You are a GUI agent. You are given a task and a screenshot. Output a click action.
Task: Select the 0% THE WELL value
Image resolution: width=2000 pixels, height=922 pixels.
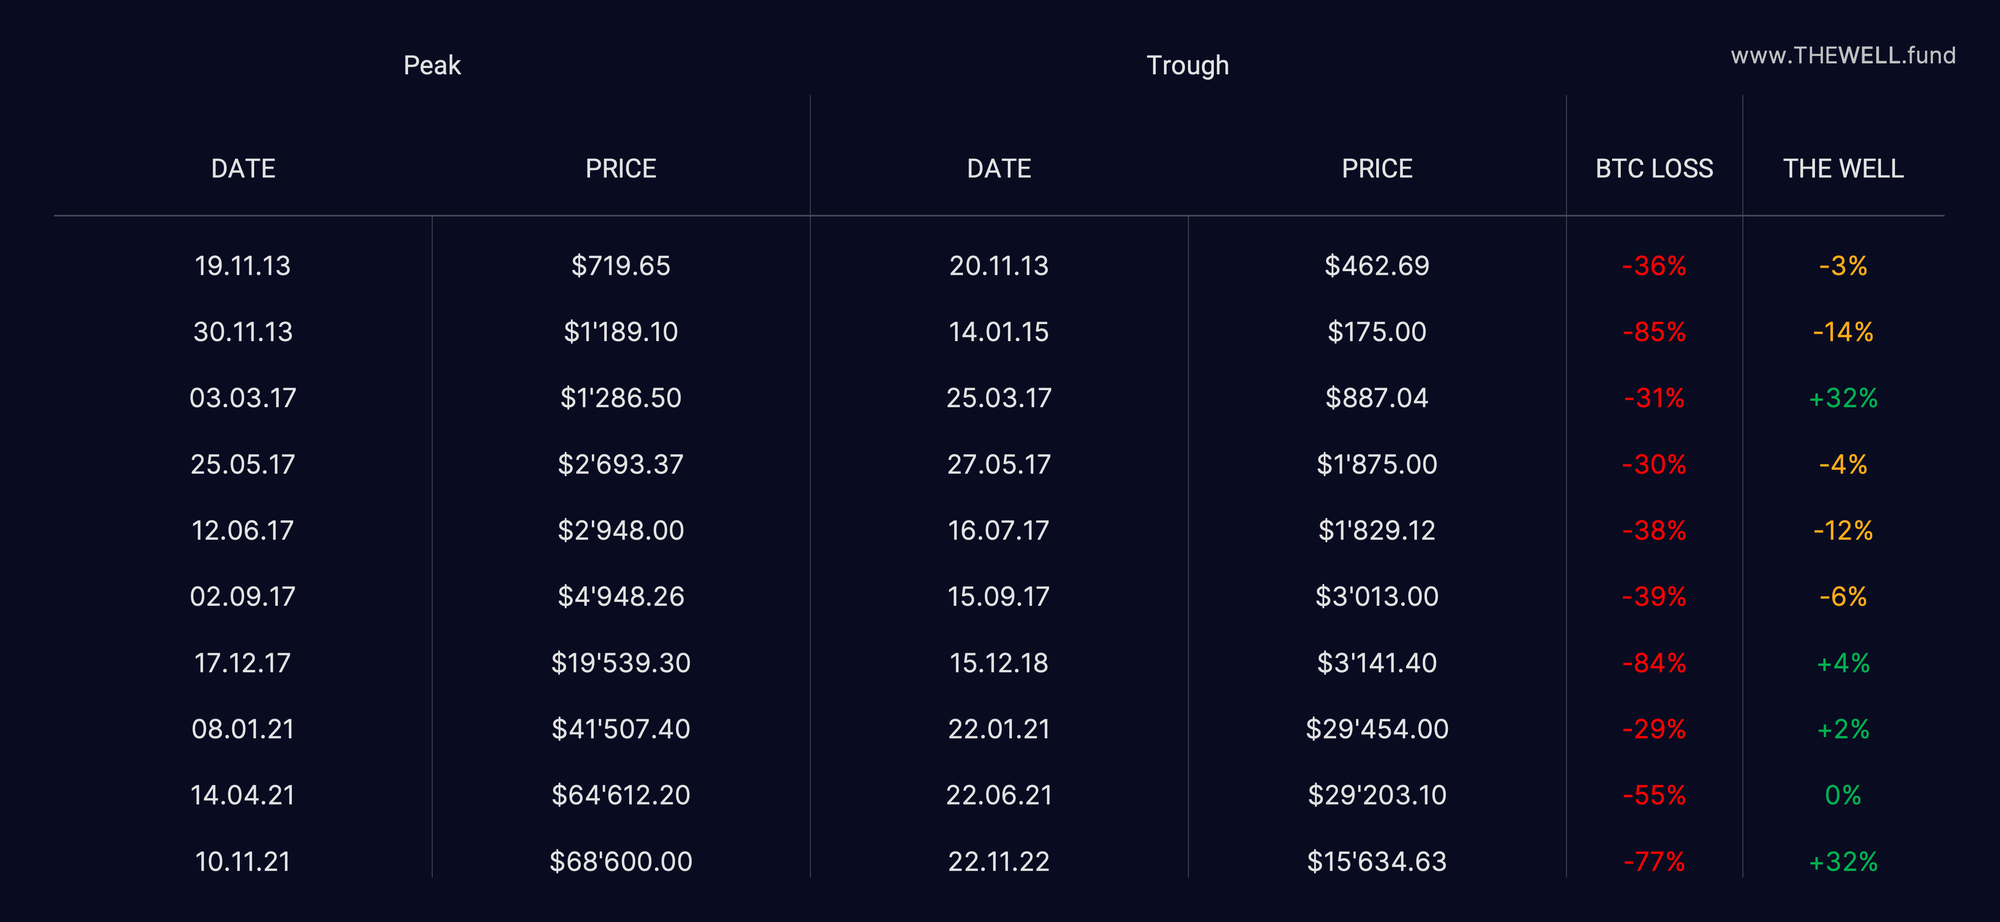[1843, 795]
